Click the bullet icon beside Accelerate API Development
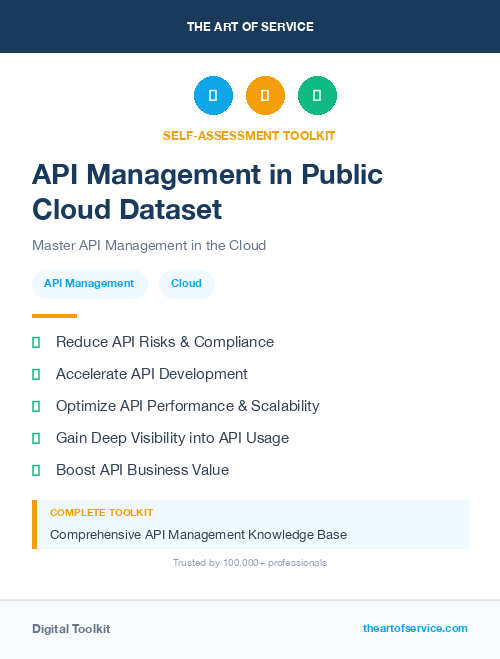 coord(36,374)
